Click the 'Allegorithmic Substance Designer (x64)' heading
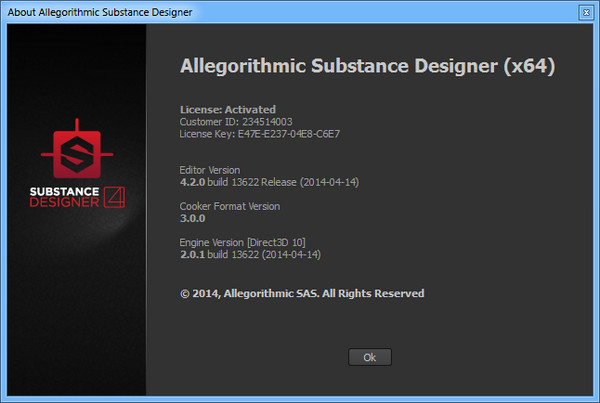This screenshot has height=403, width=600. (366, 66)
